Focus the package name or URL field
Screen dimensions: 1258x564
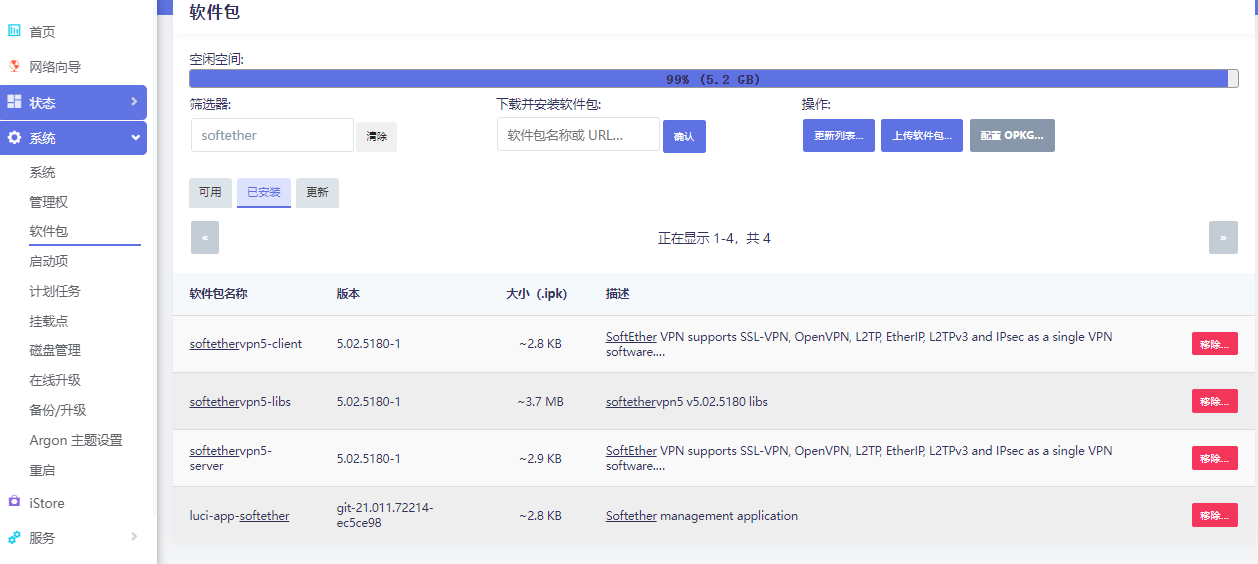tap(578, 135)
